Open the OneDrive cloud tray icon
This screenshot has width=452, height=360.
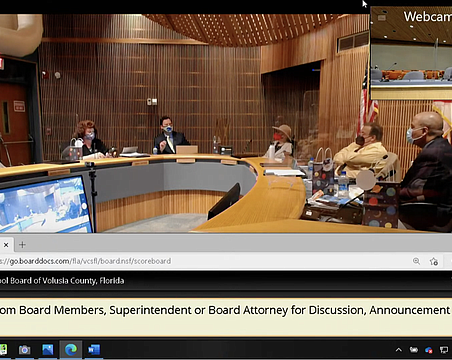[x=429, y=350]
